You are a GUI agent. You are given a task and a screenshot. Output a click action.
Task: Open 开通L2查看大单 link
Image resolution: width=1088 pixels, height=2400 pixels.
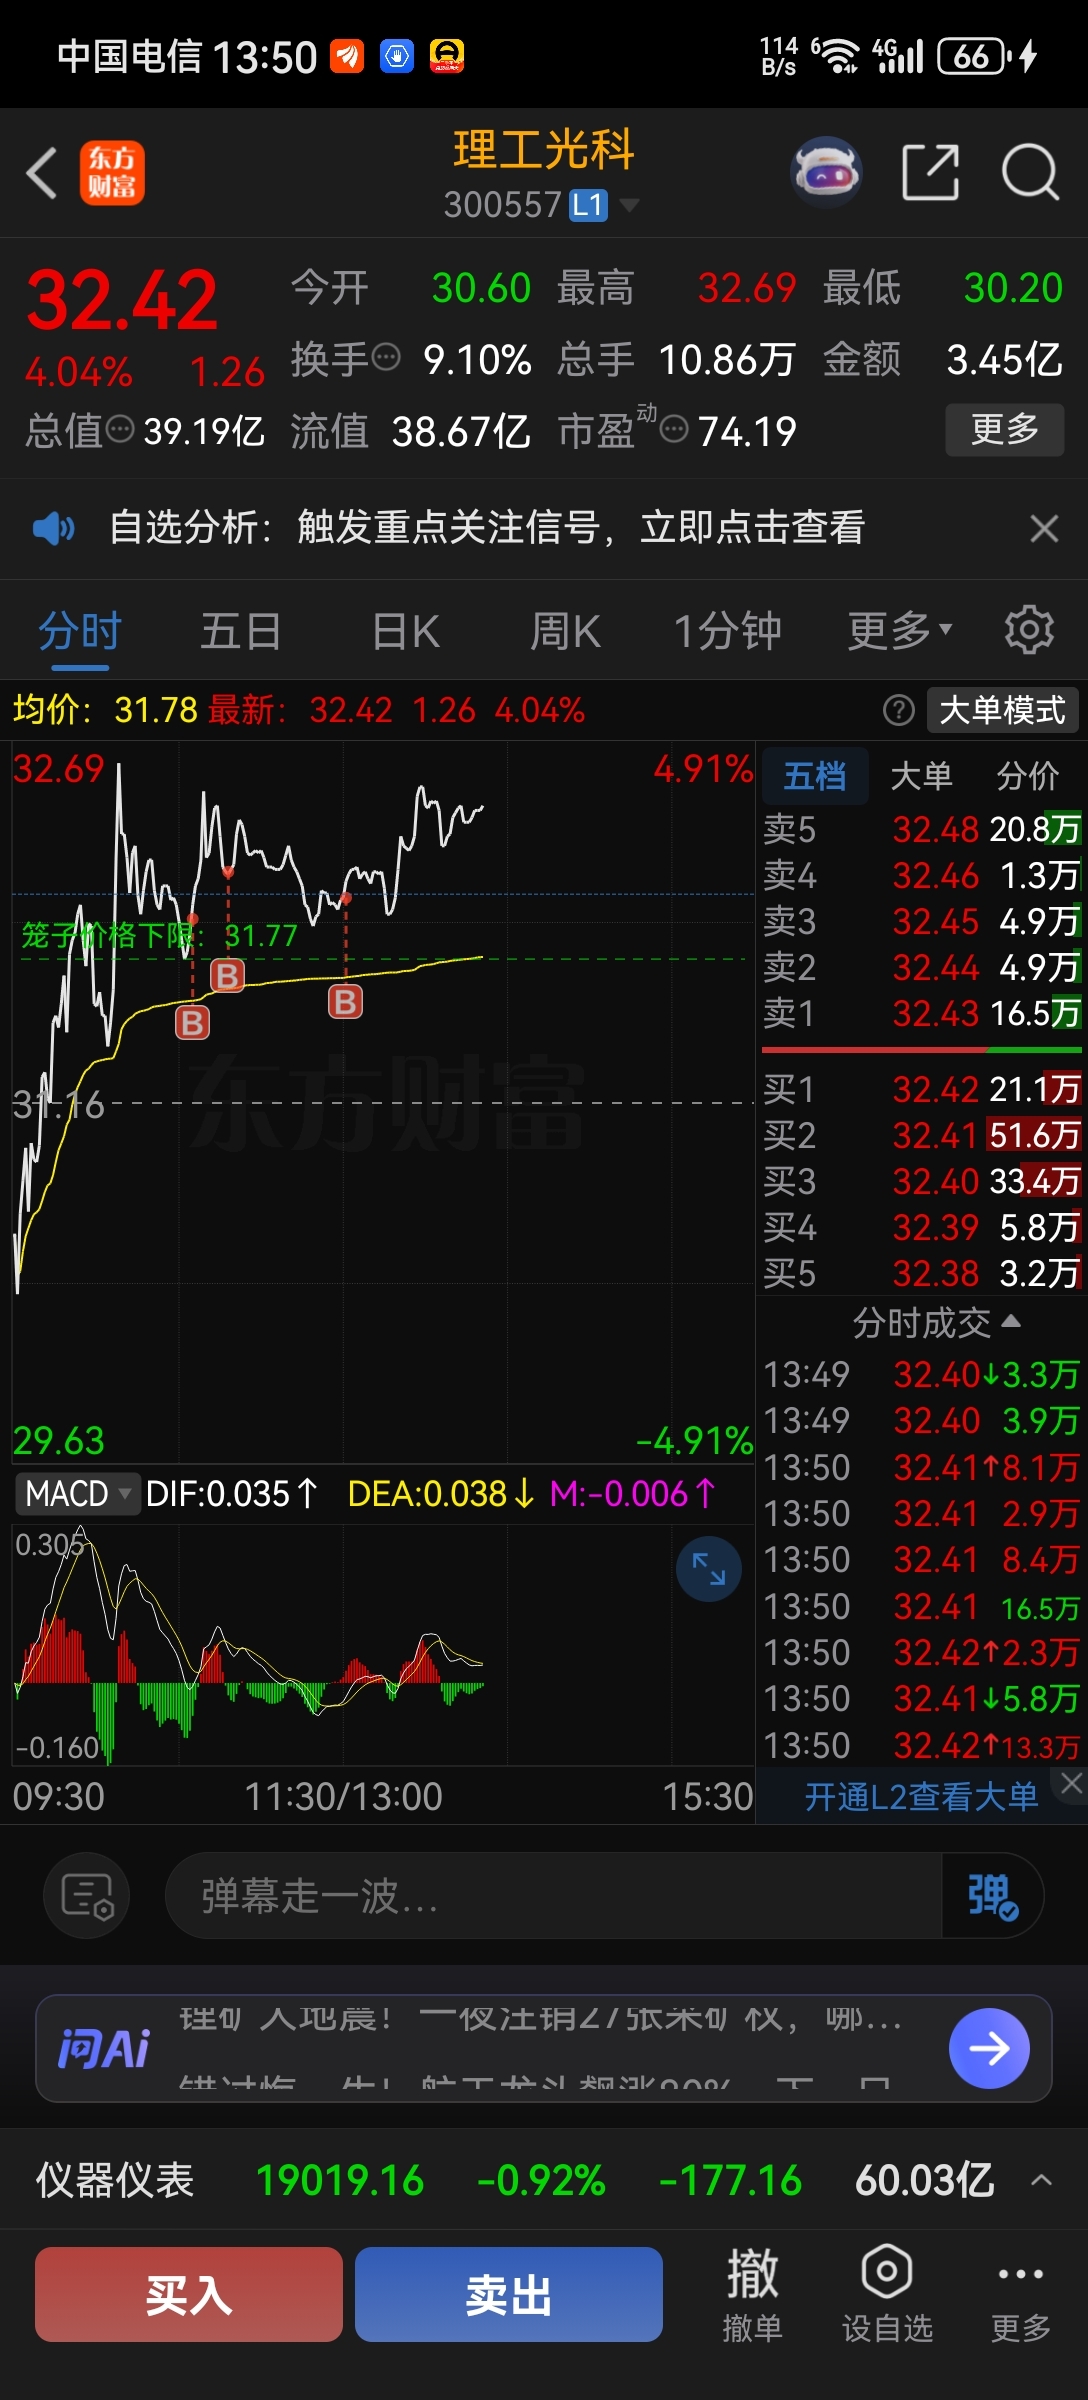point(921,1796)
